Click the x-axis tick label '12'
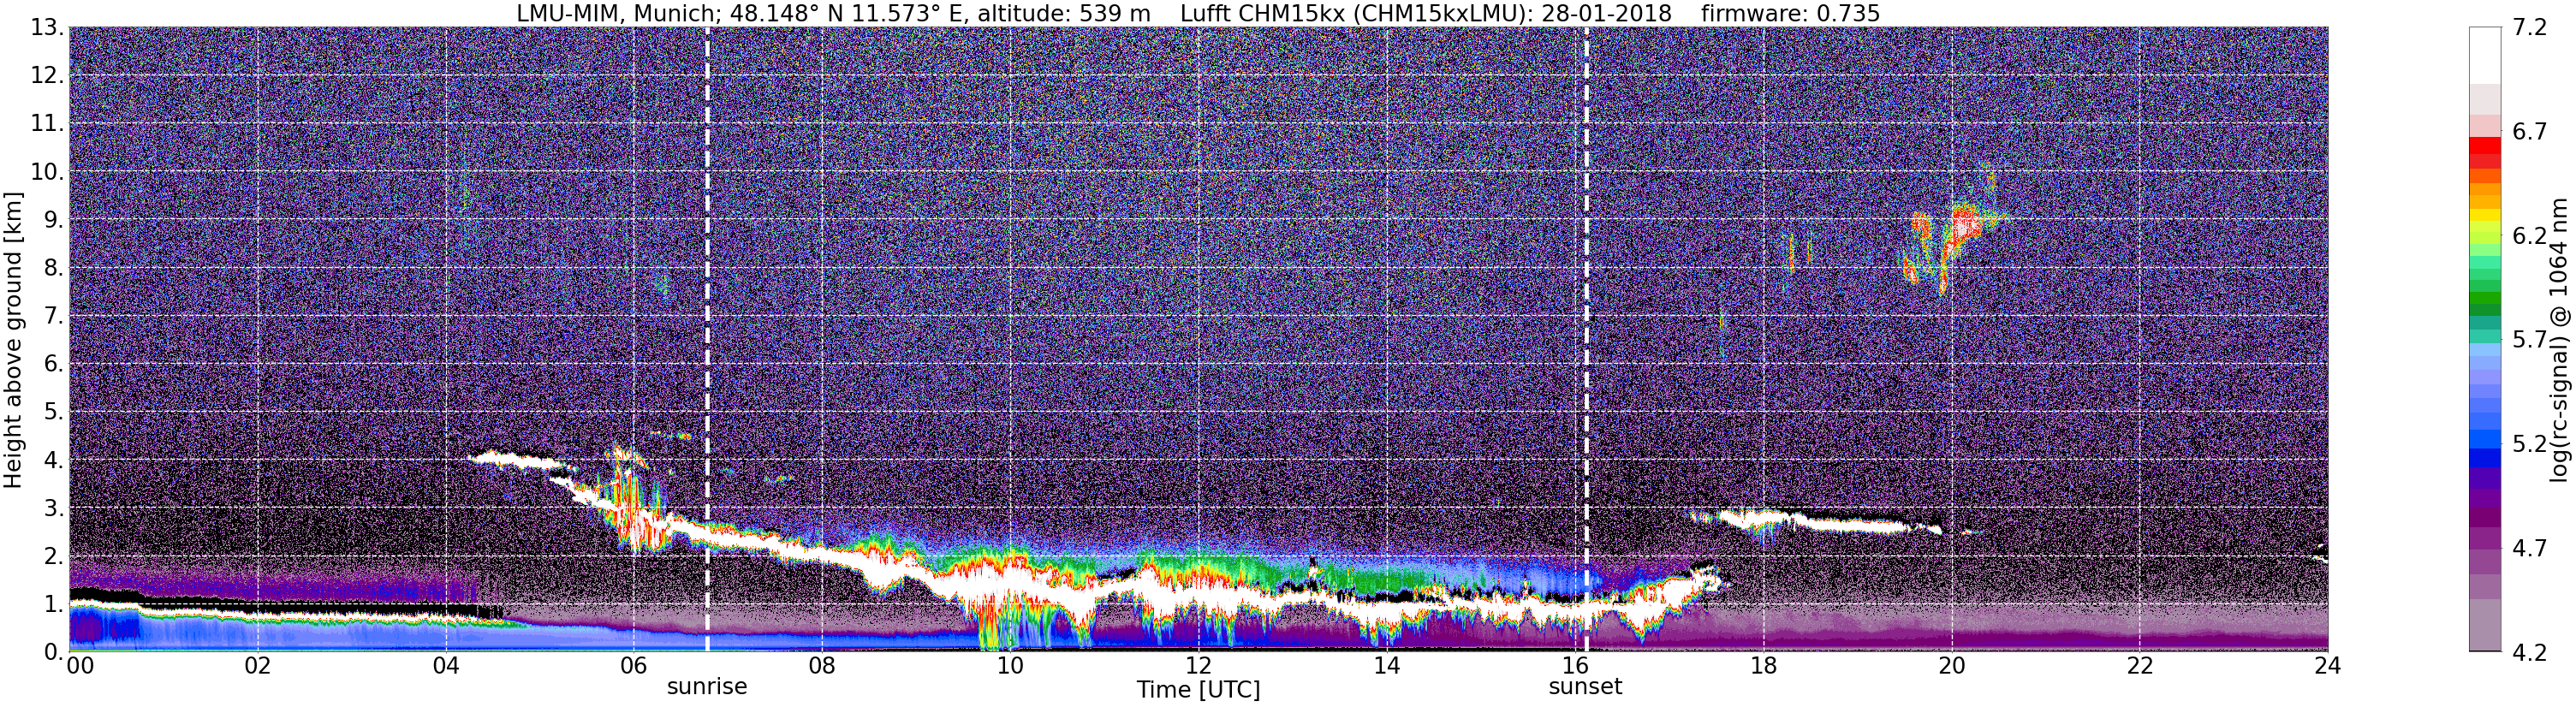This screenshot has height=707, width=2576. click(1198, 666)
